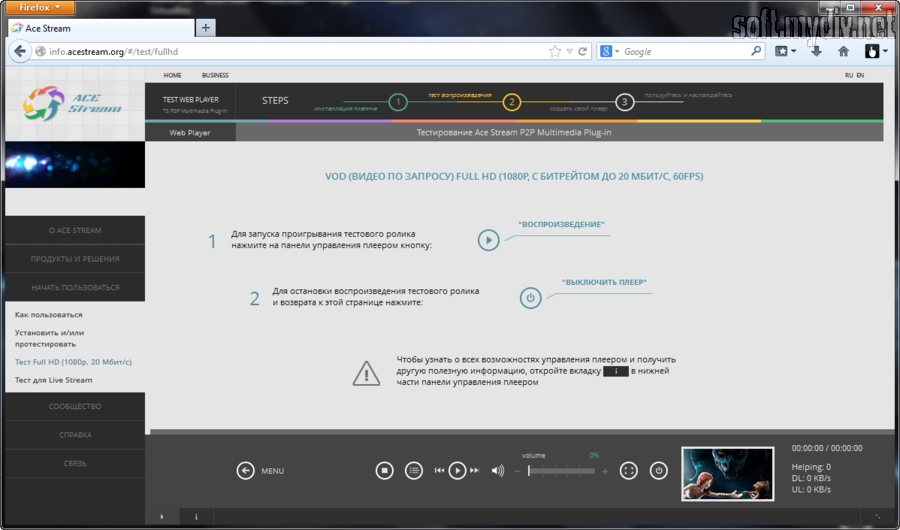
Task: Expand the СООБЩЕСТВО sidebar section
Action: click(75, 407)
